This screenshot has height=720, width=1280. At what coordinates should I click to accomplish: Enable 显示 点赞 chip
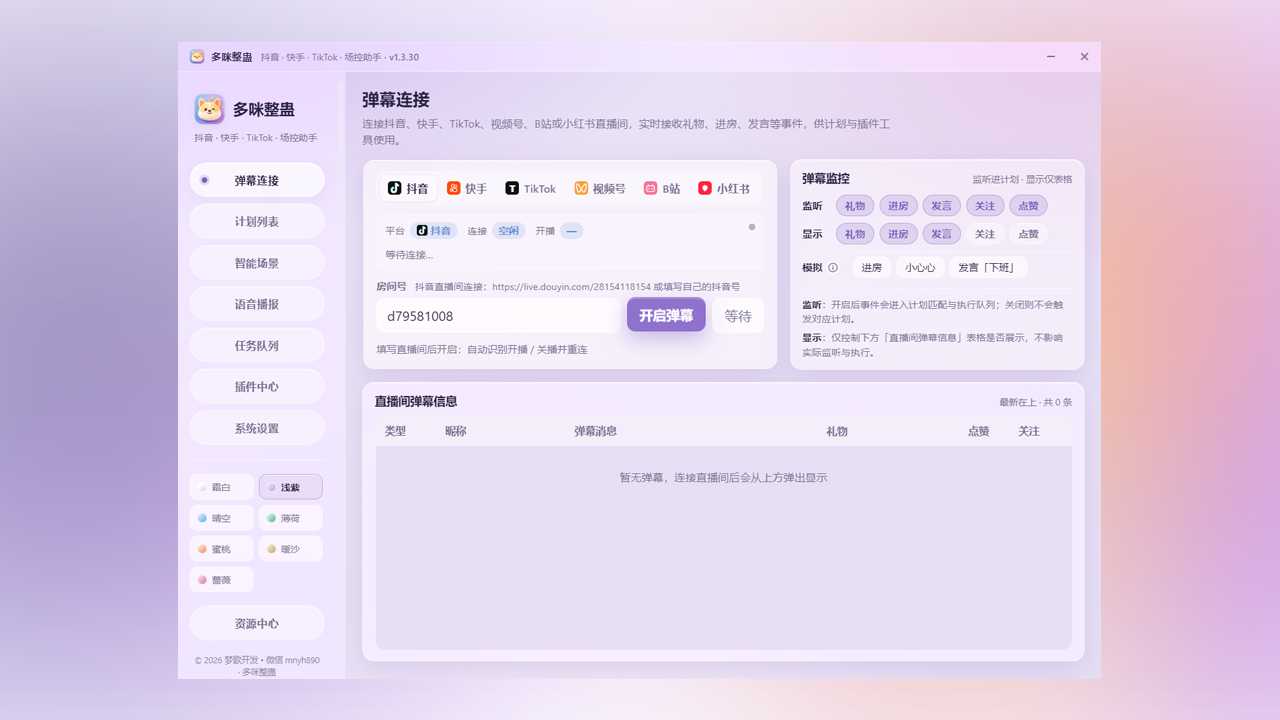click(1028, 233)
